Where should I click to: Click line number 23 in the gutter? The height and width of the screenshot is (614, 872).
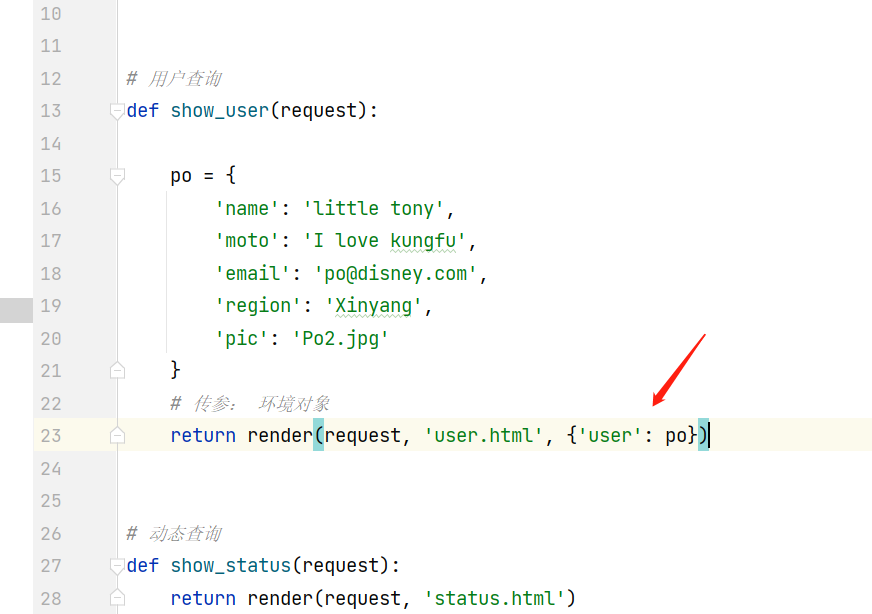(51, 435)
